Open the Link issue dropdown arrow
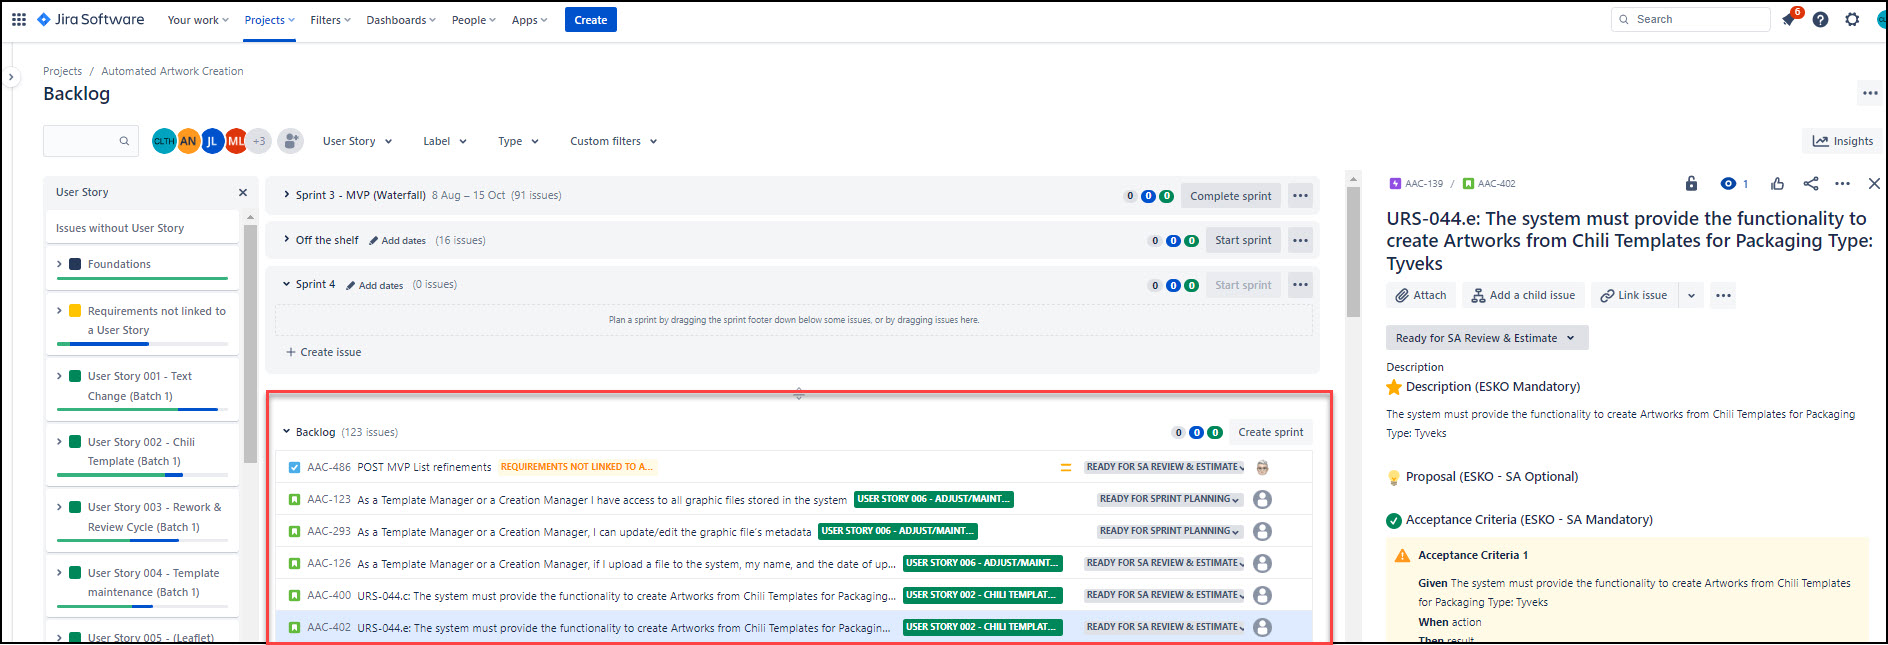This screenshot has height=645, width=1888. tap(1691, 295)
